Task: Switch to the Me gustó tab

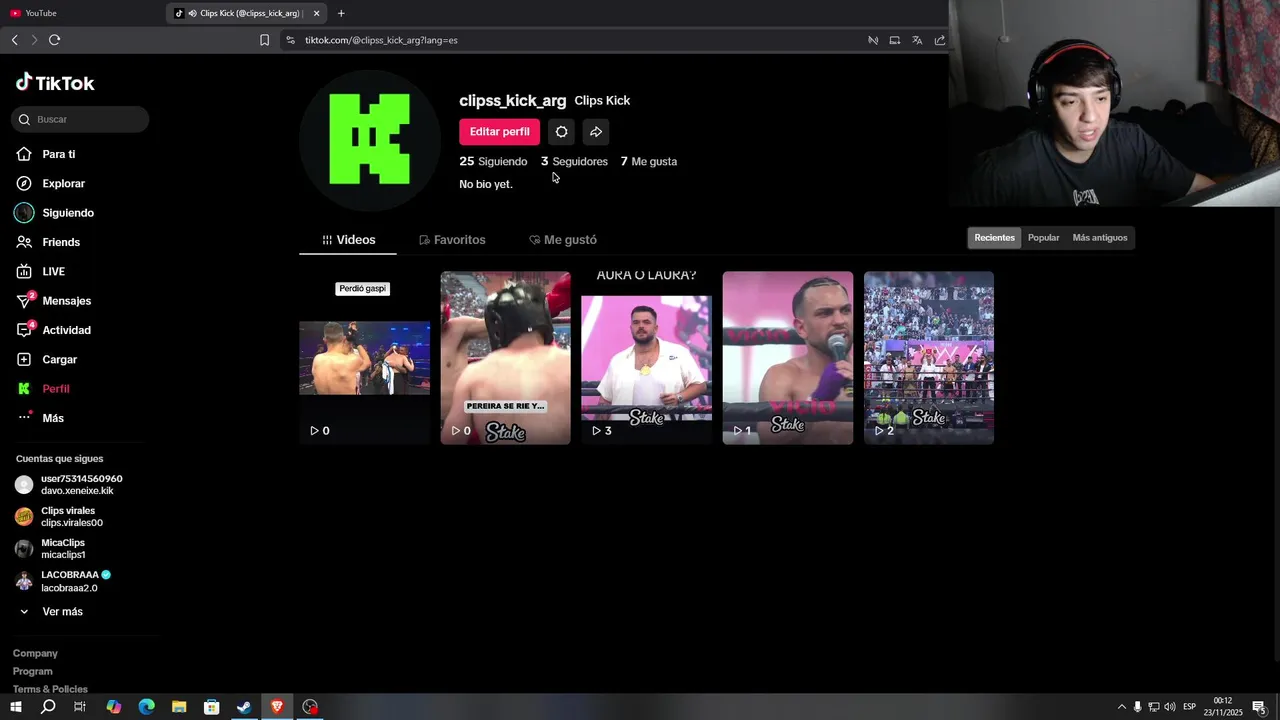Action: click(563, 240)
